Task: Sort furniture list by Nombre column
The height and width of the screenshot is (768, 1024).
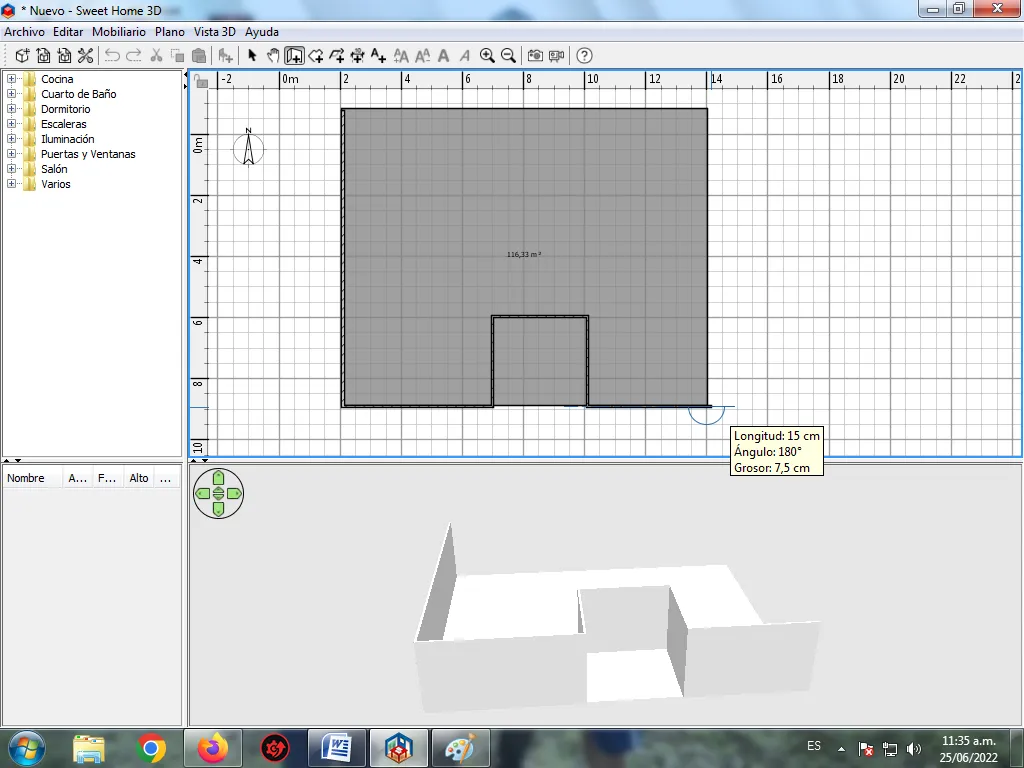Action: [x=31, y=478]
